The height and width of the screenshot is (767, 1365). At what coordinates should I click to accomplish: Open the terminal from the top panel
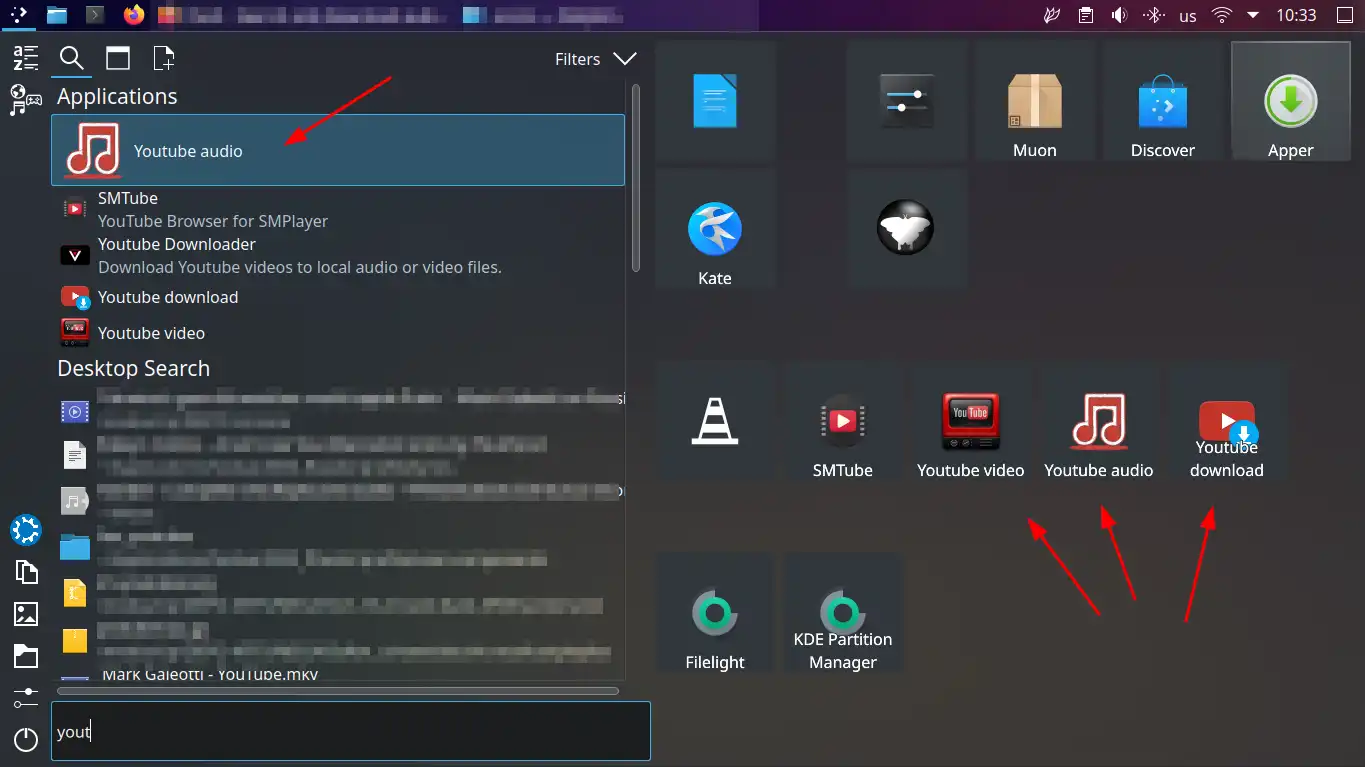coord(95,15)
